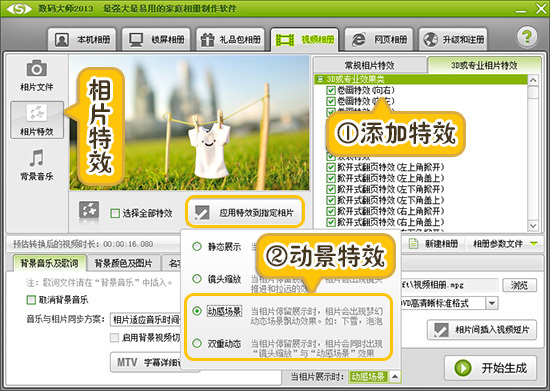The width and height of the screenshot is (550, 391).
Task: Click the 相片间插入视频短片 icon
Action: (441, 330)
